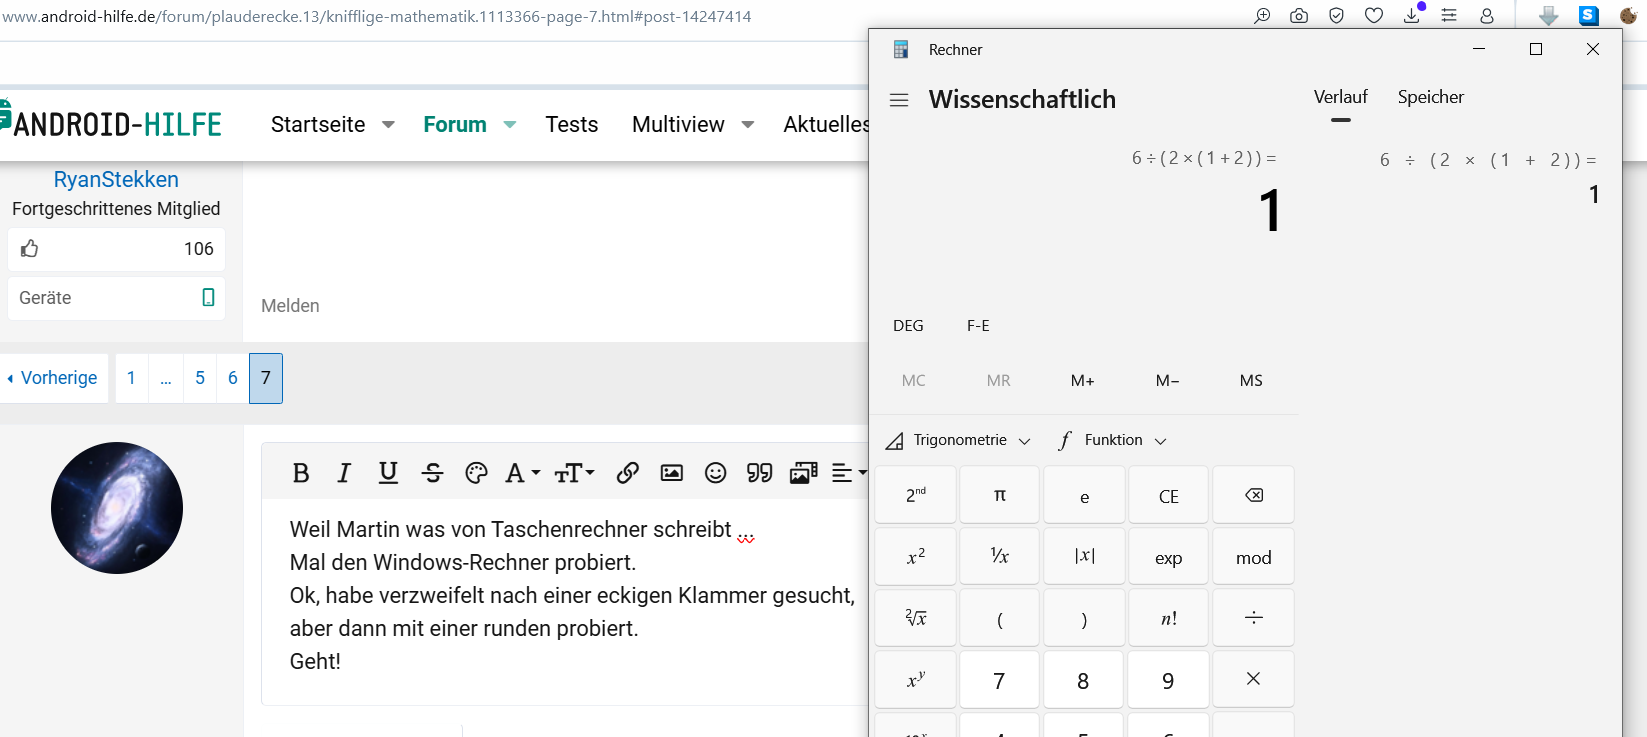Switch to the Speicher tab
Viewport: 1647px width, 737px height.
point(1430,97)
